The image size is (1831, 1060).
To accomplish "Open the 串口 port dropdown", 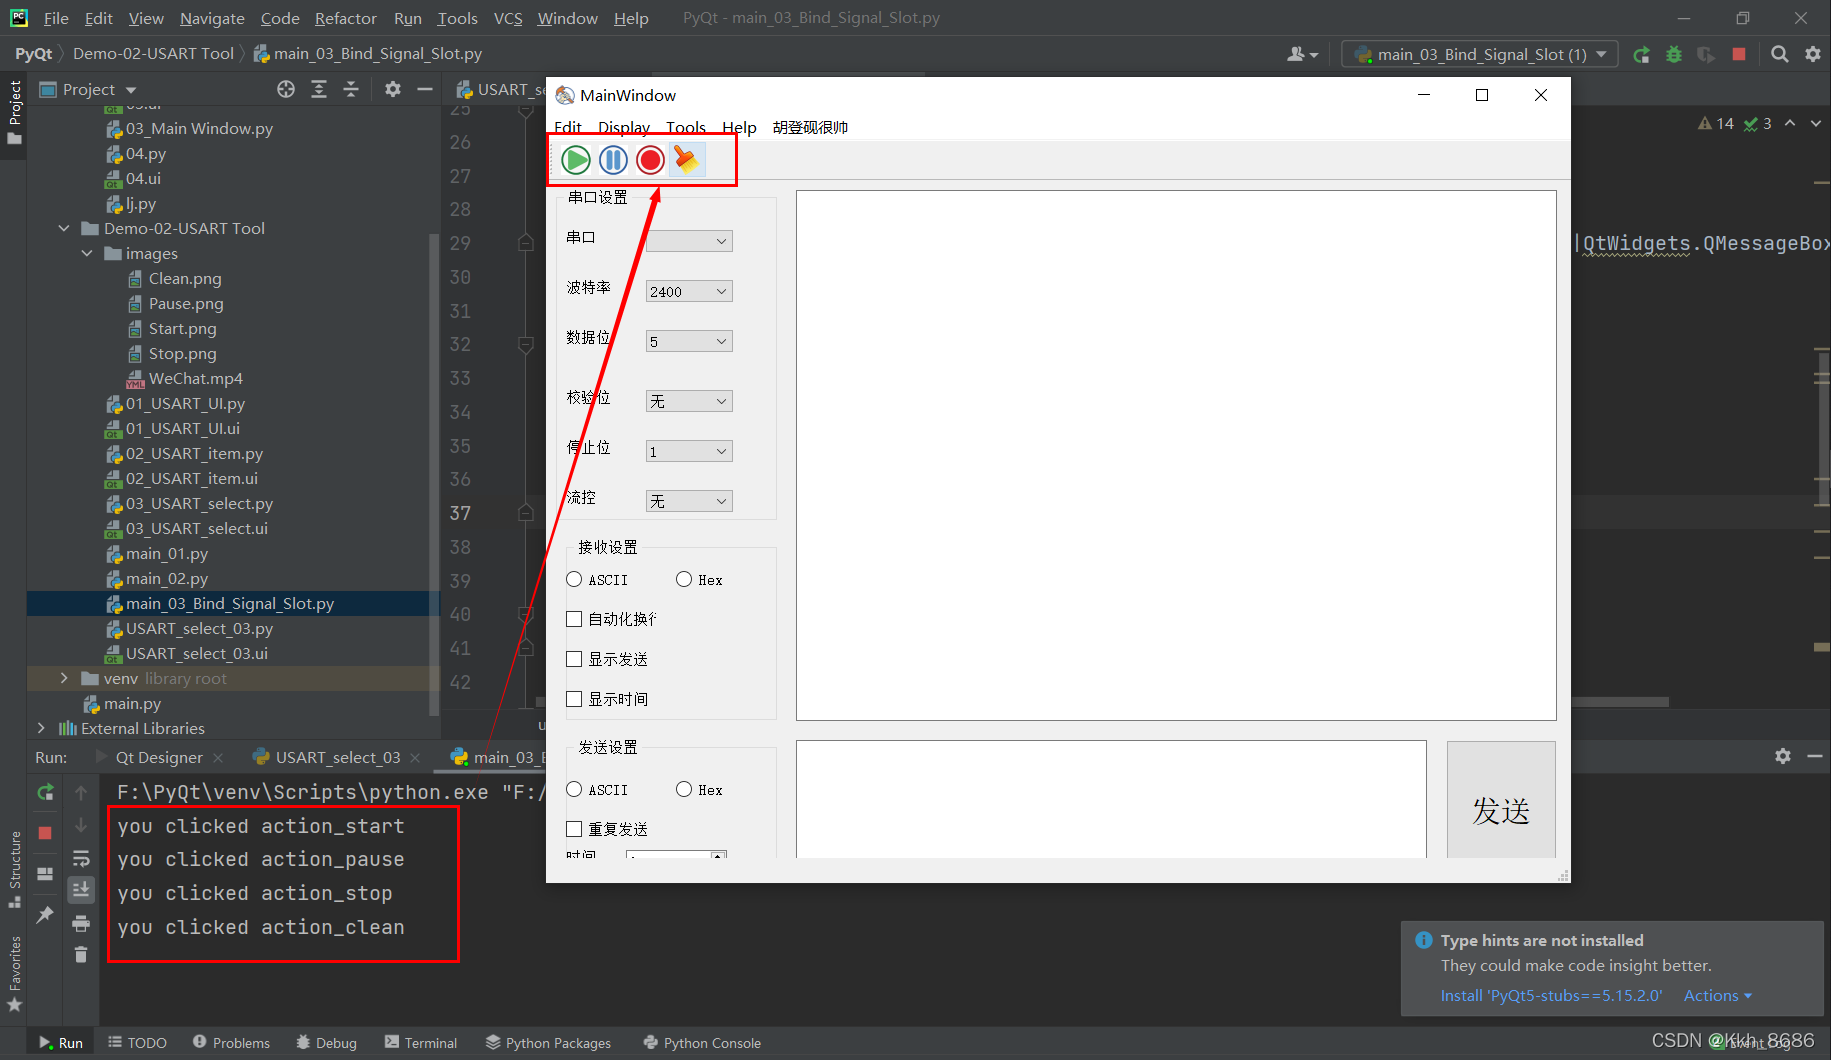I will coord(689,241).
